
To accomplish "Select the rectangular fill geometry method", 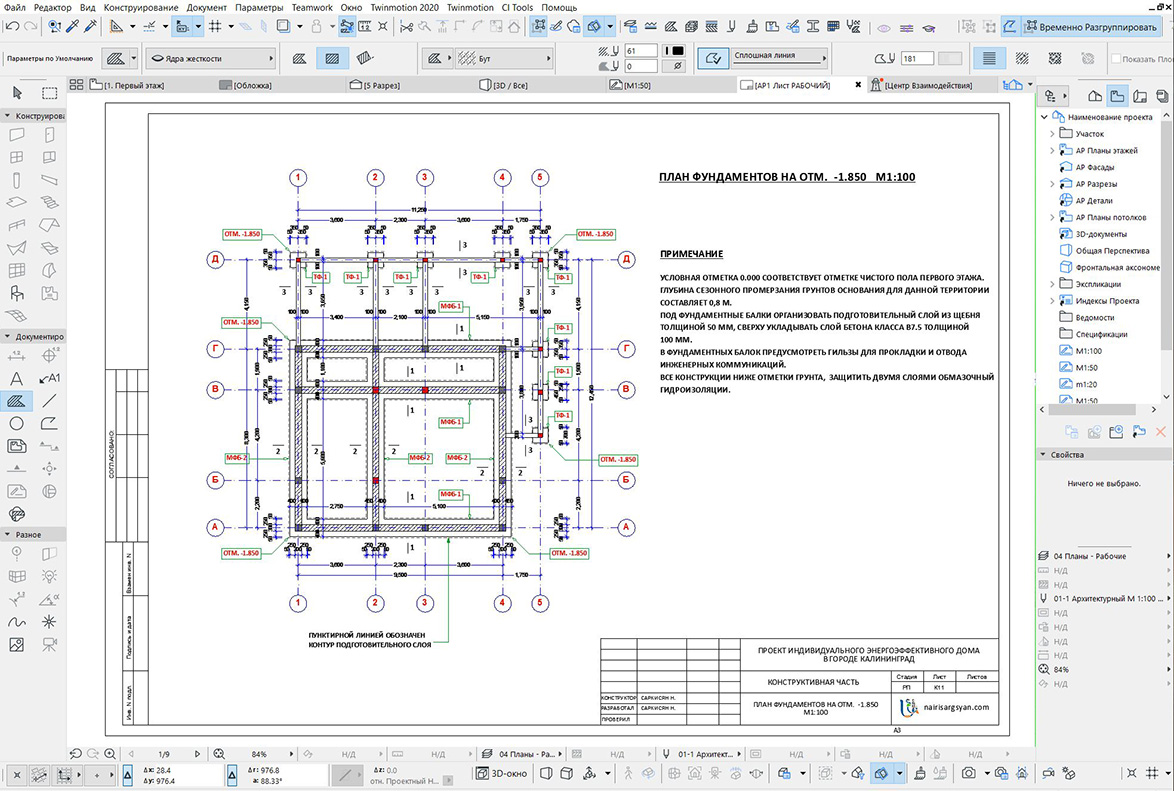I will (332, 58).
